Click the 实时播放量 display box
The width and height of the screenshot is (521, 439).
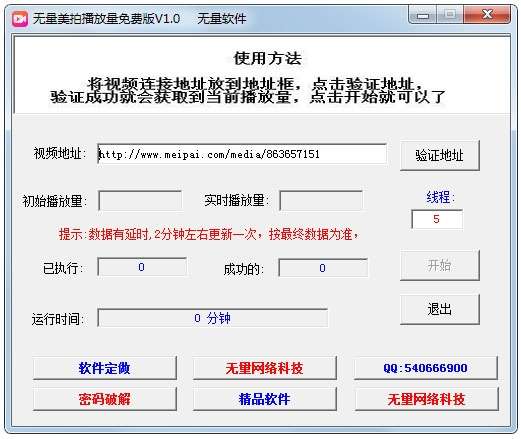click(x=321, y=200)
